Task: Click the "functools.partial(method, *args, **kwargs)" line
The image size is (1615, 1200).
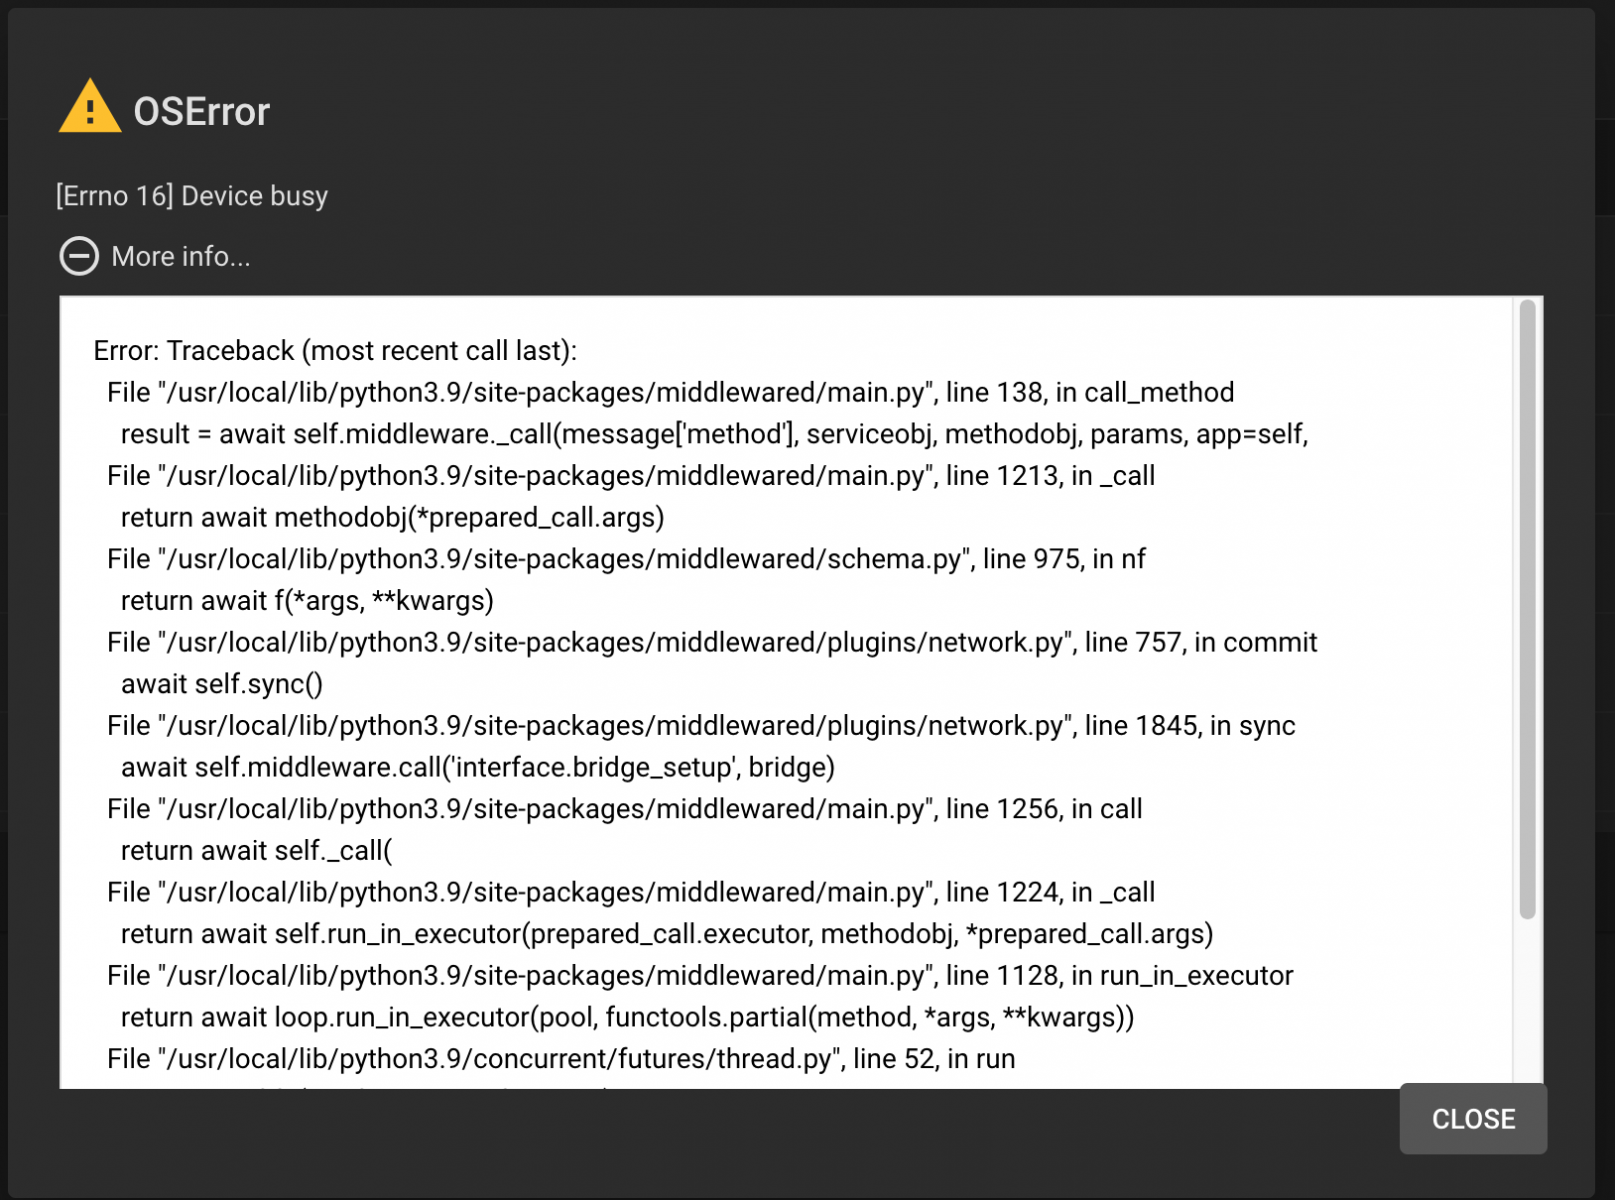Action: tap(627, 1018)
